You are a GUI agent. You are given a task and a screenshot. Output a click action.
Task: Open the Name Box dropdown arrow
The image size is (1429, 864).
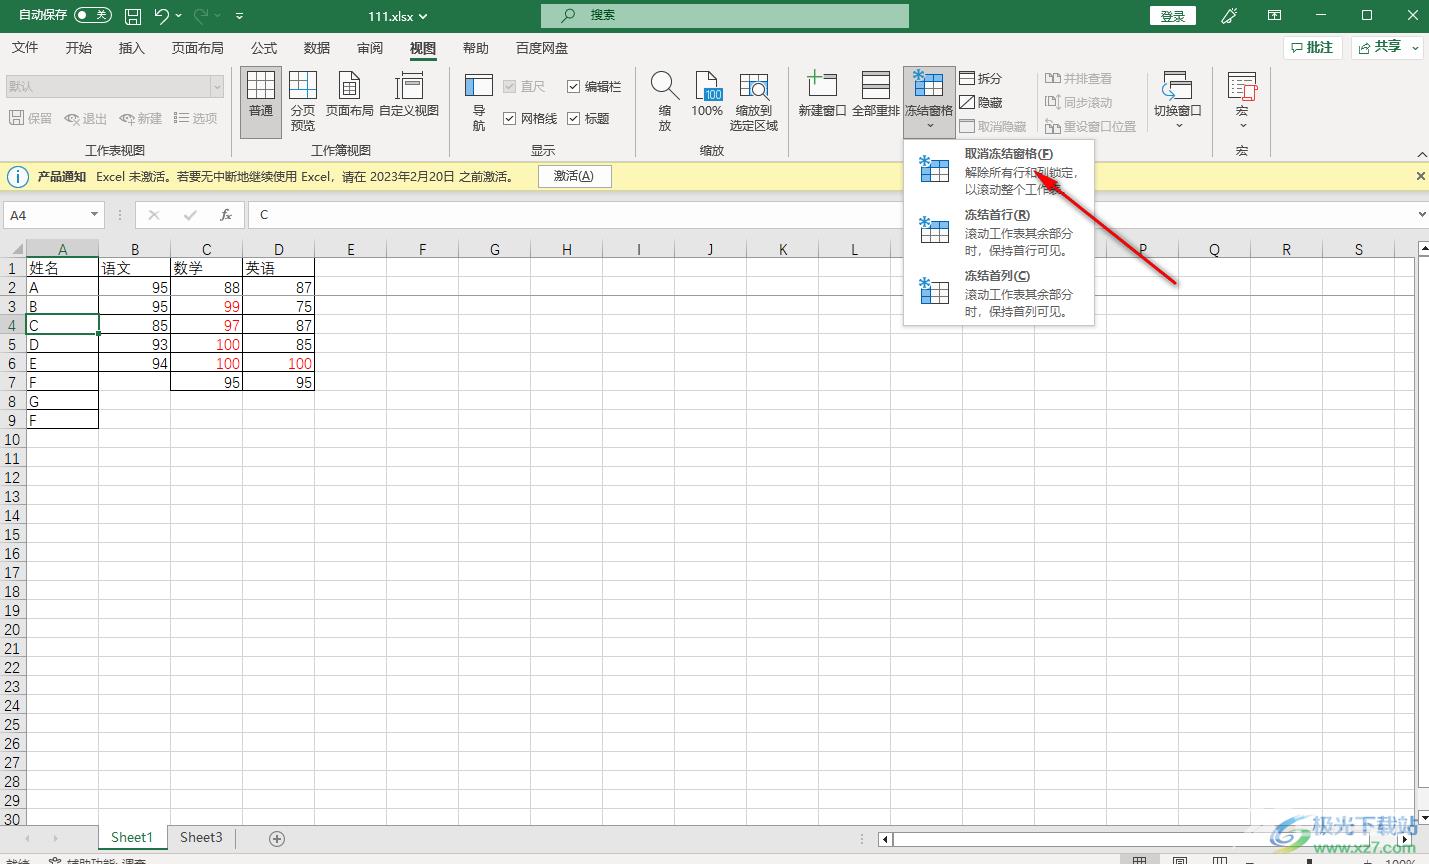95,215
